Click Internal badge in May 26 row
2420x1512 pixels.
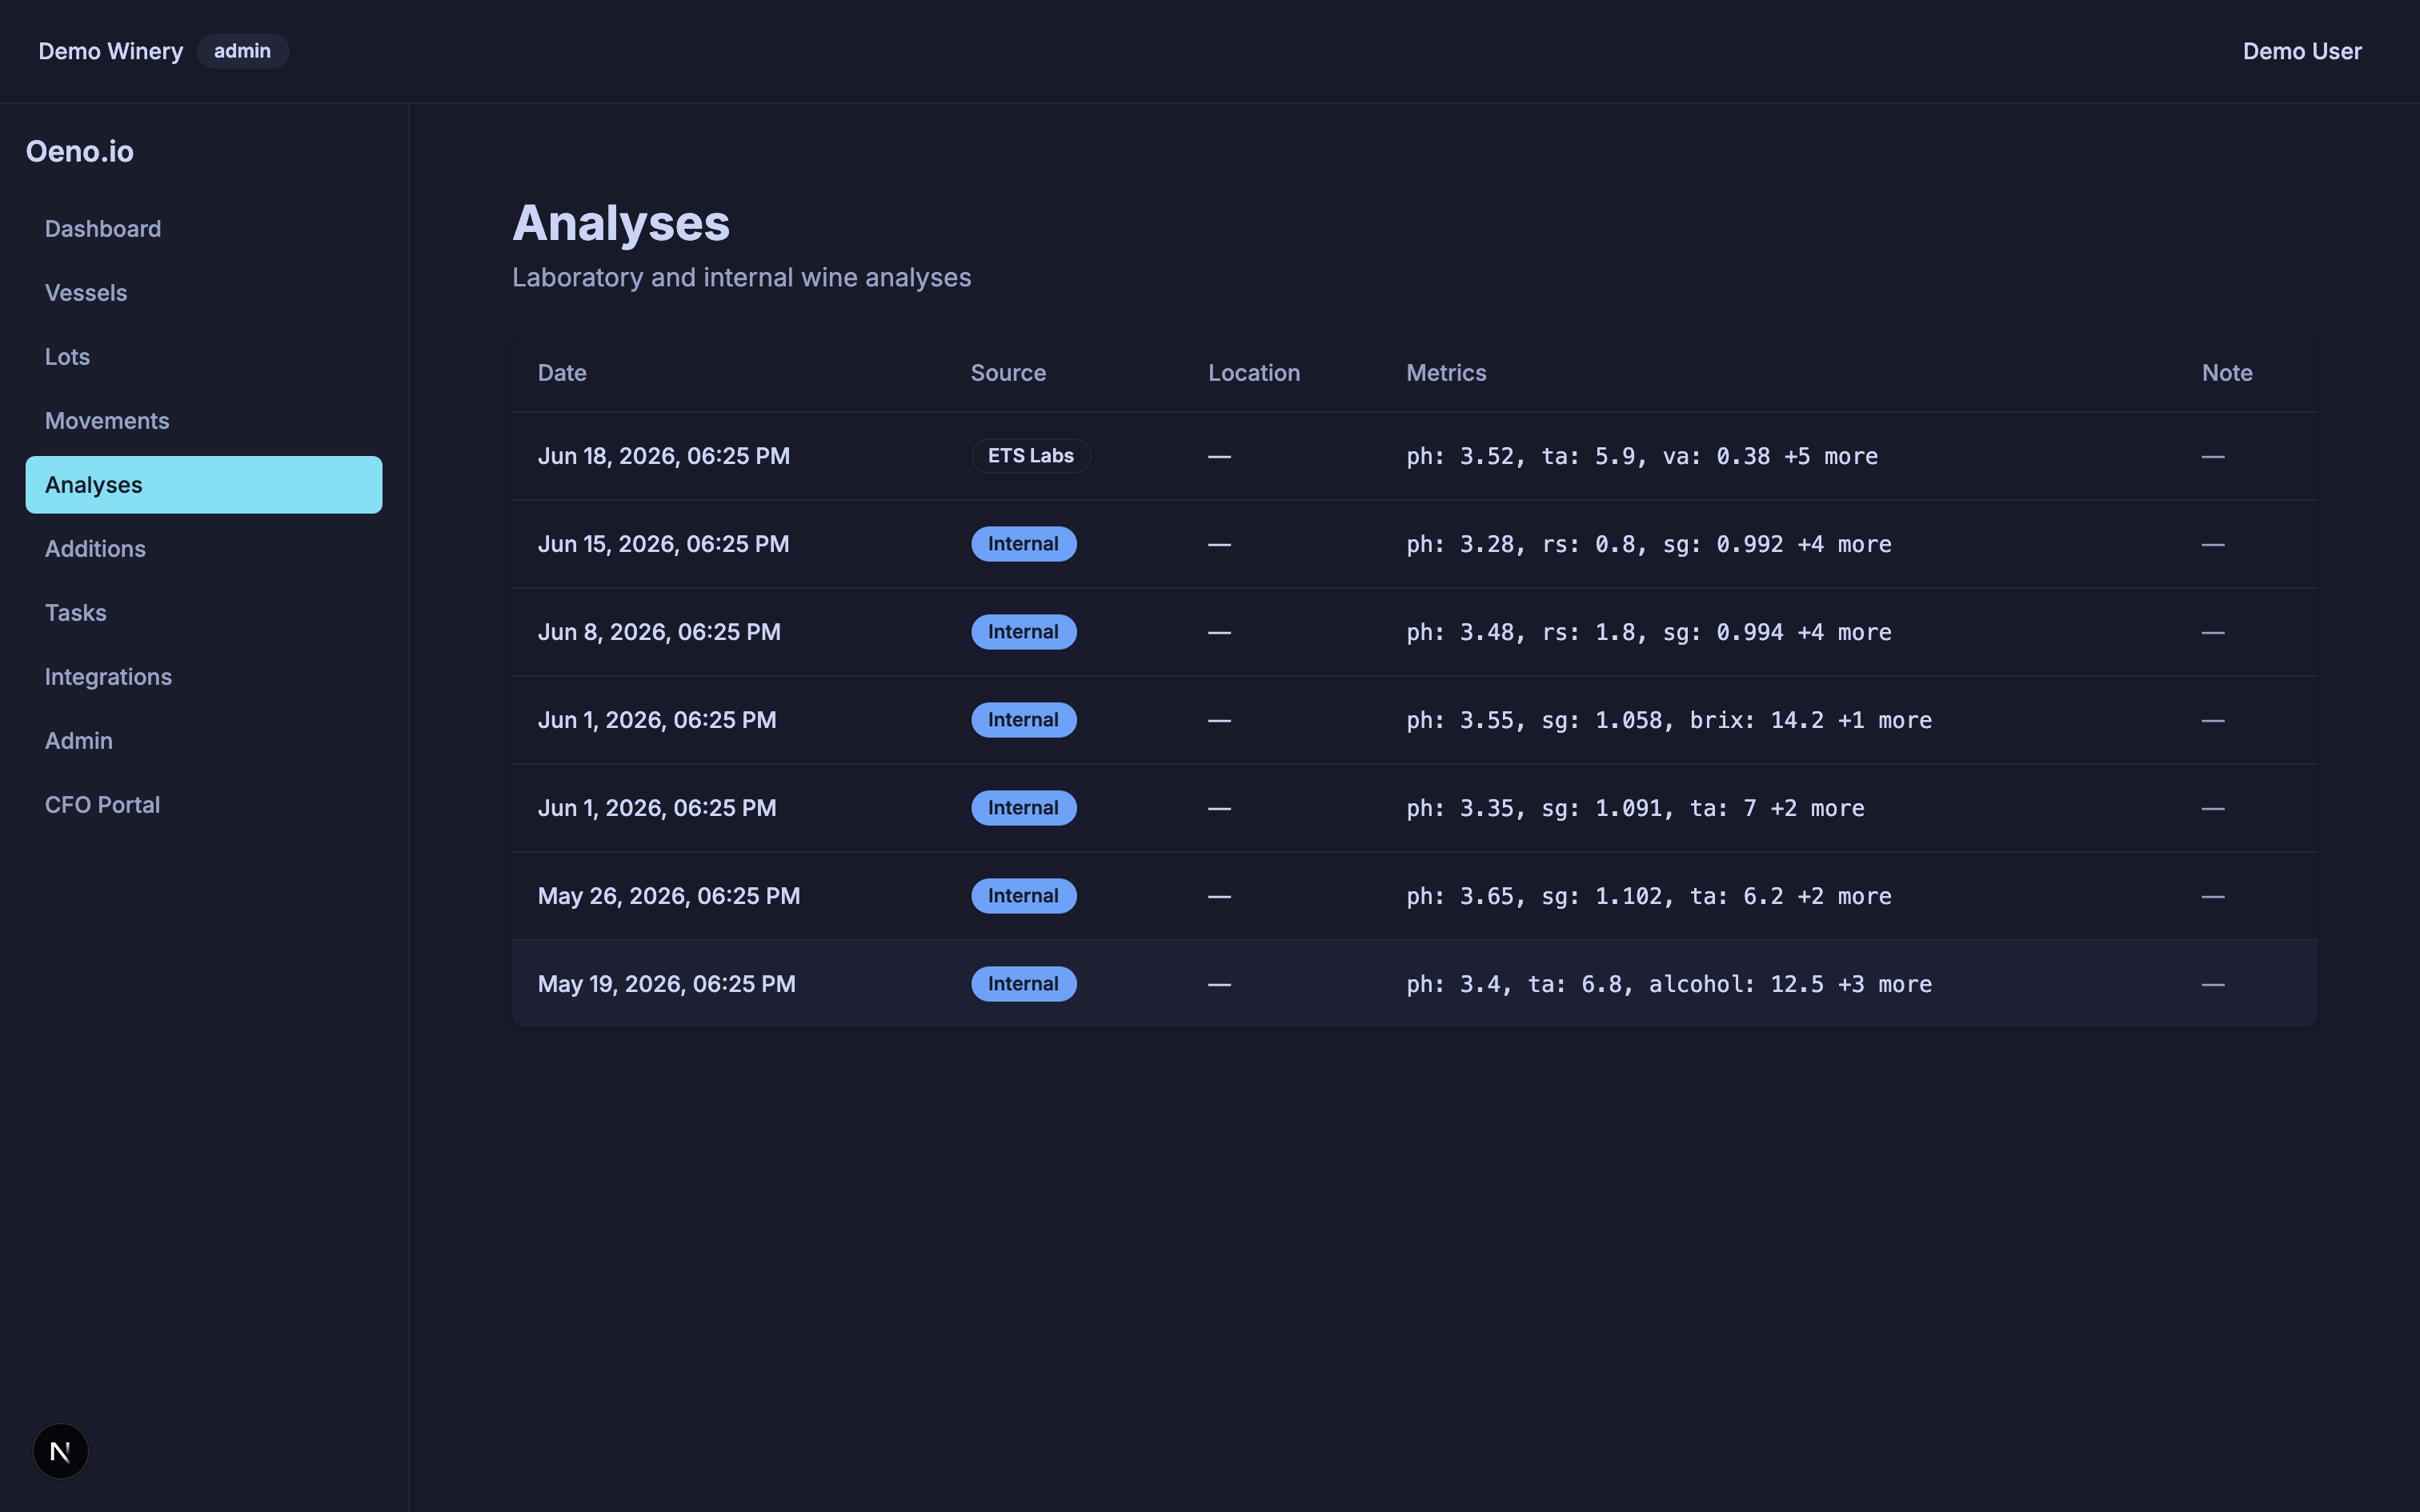coord(1024,896)
